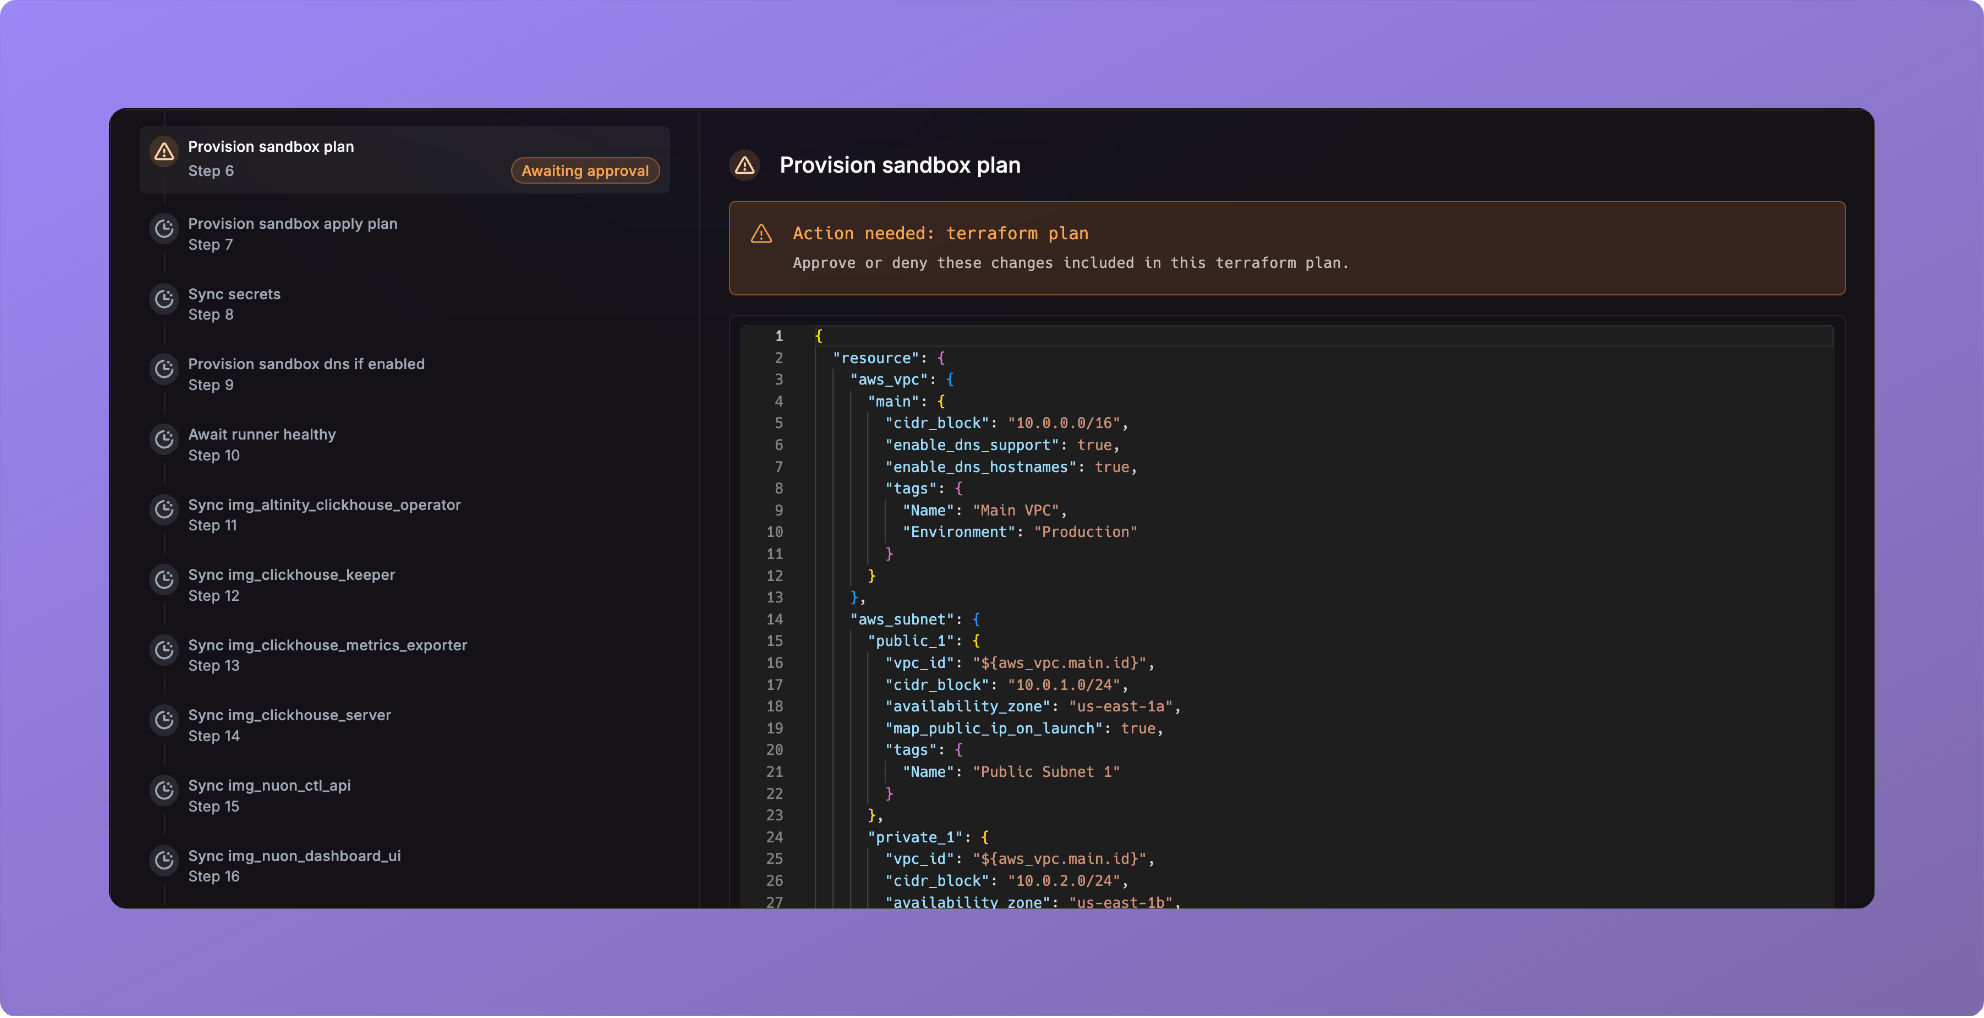
Task: Click the "public_1" key
Action: [x=911, y=641]
